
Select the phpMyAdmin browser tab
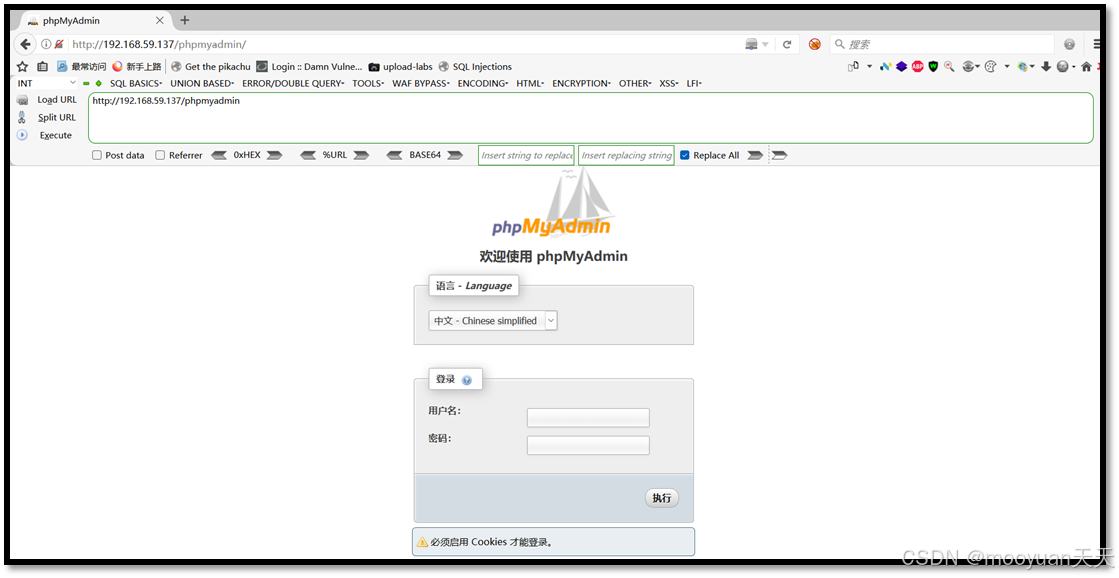point(93,20)
